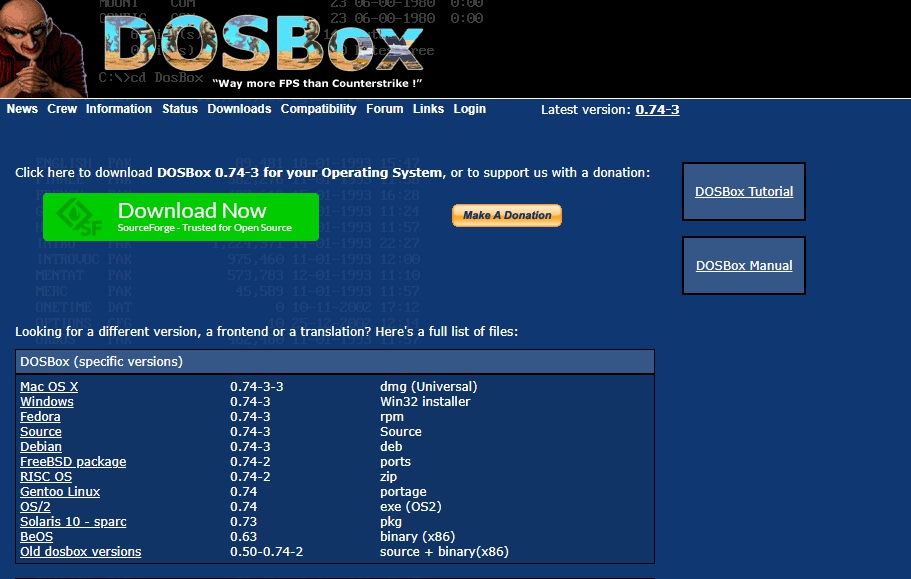Click the FreeBSD package link
This screenshot has width=911, height=579.
(x=73, y=462)
